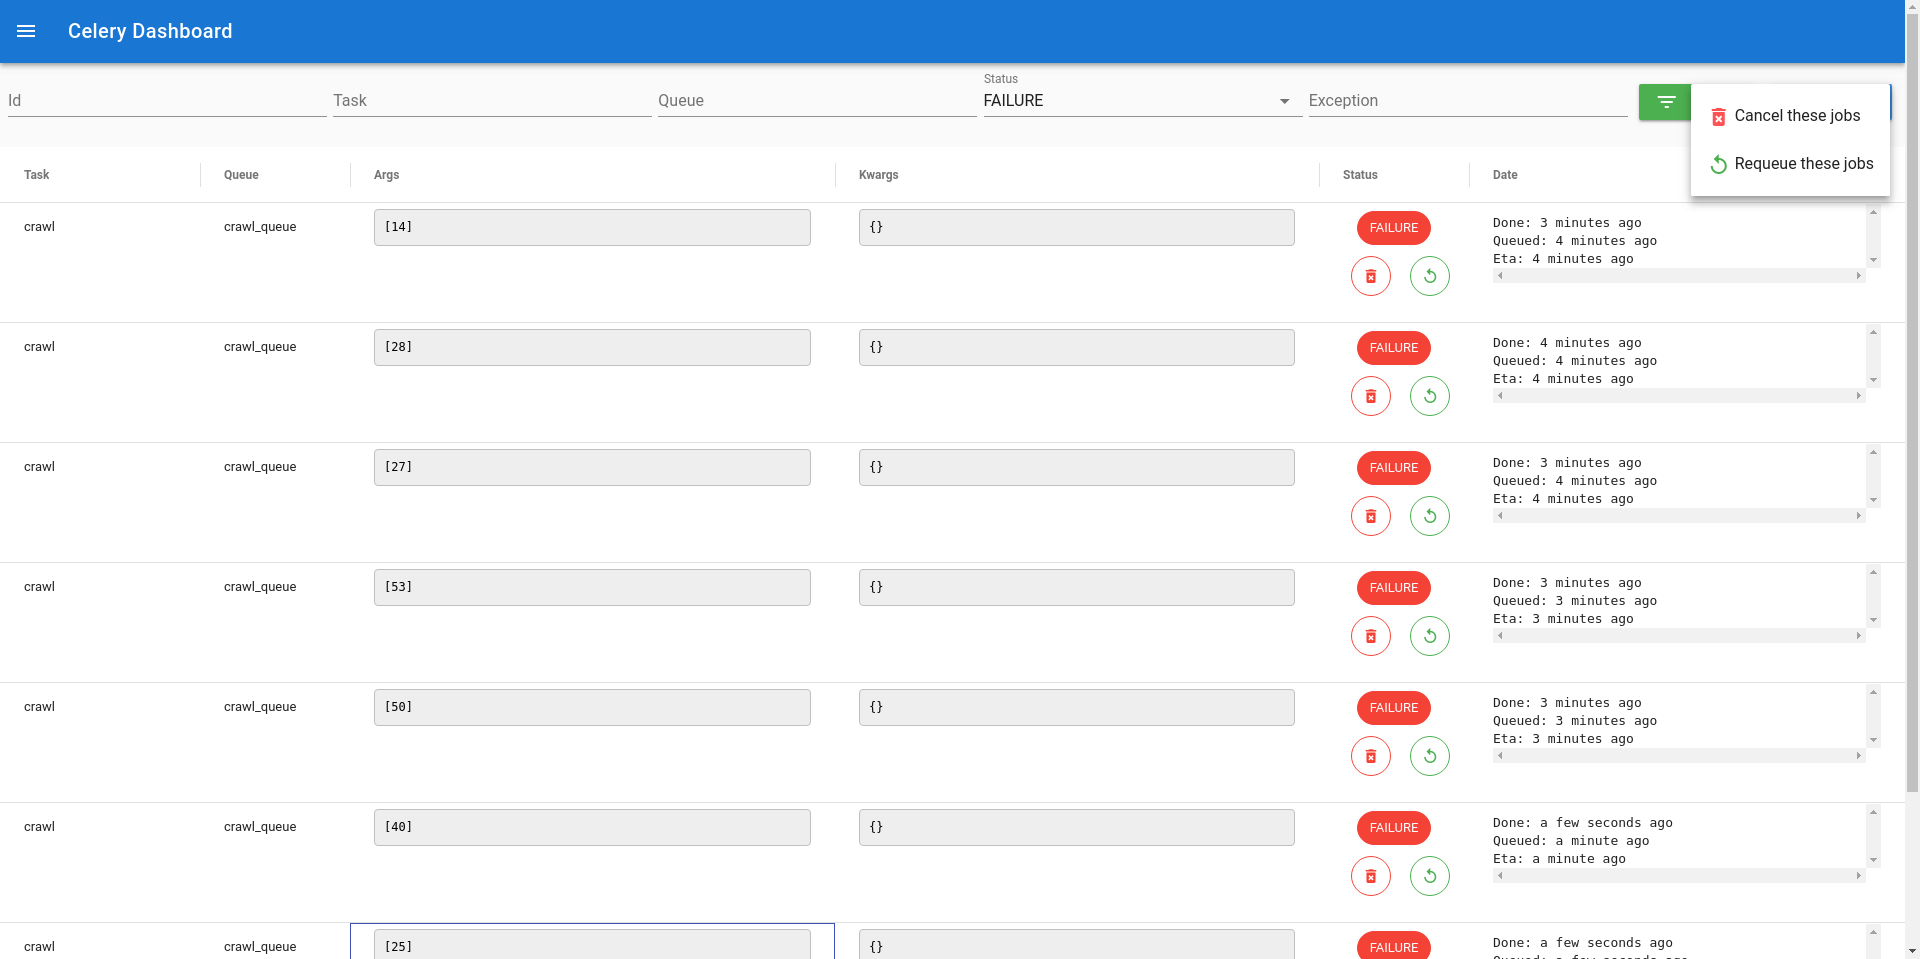Open the Status dropdown showing FAILURE
The height and width of the screenshot is (959, 1920).
pyautogui.click(x=1142, y=101)
